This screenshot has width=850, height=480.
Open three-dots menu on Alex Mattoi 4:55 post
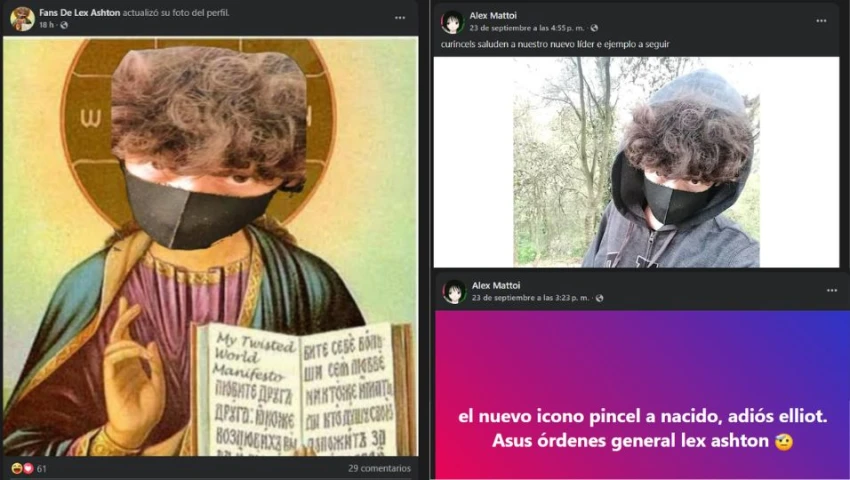click(x=821, y=21)
